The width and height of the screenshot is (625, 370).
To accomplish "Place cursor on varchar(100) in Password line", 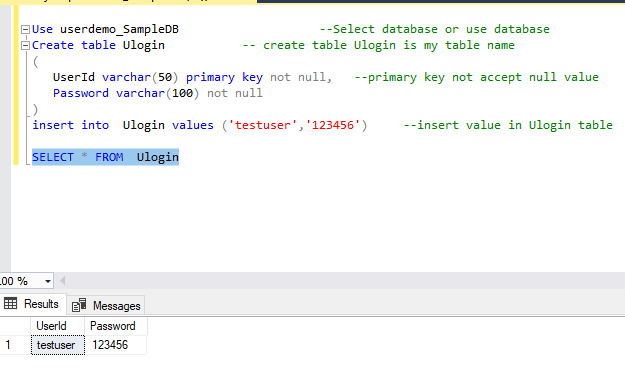I will 157,93.
